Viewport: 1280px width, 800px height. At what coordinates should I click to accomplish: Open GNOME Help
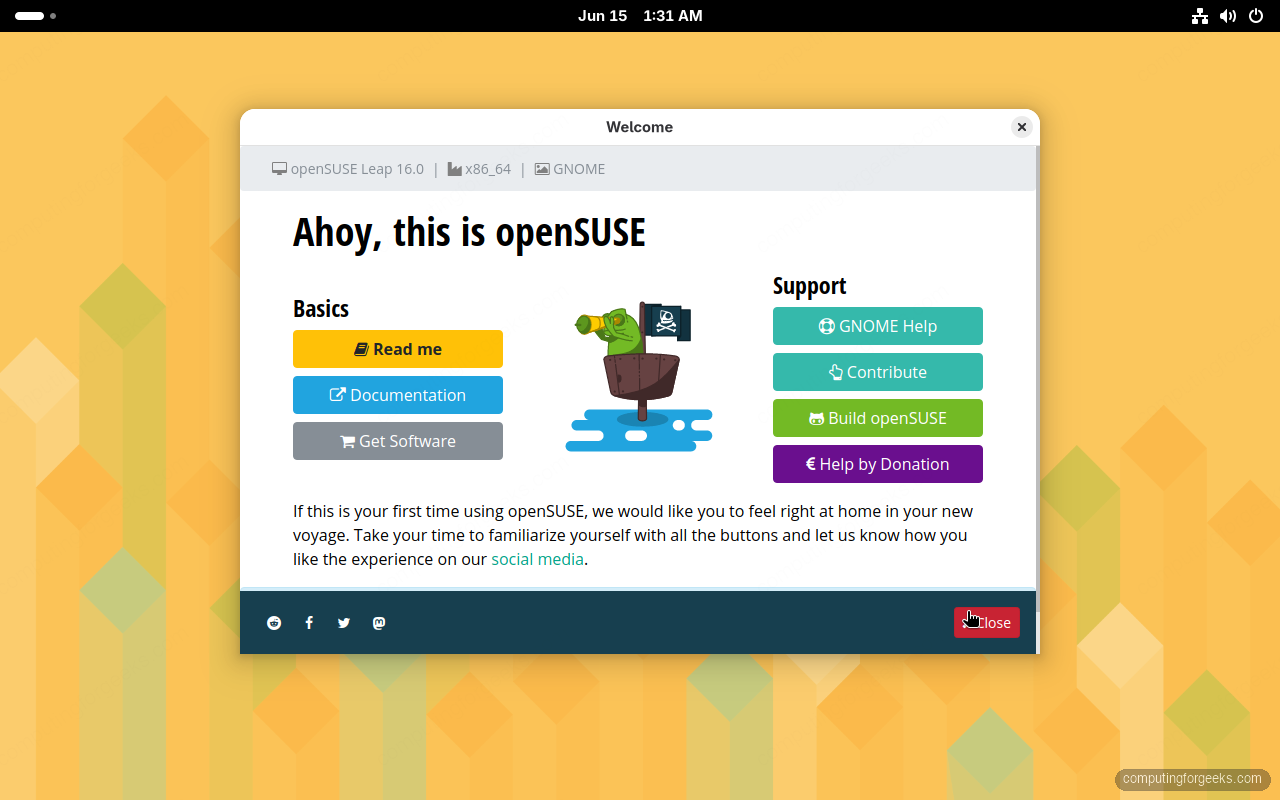(x=878, y=326)
